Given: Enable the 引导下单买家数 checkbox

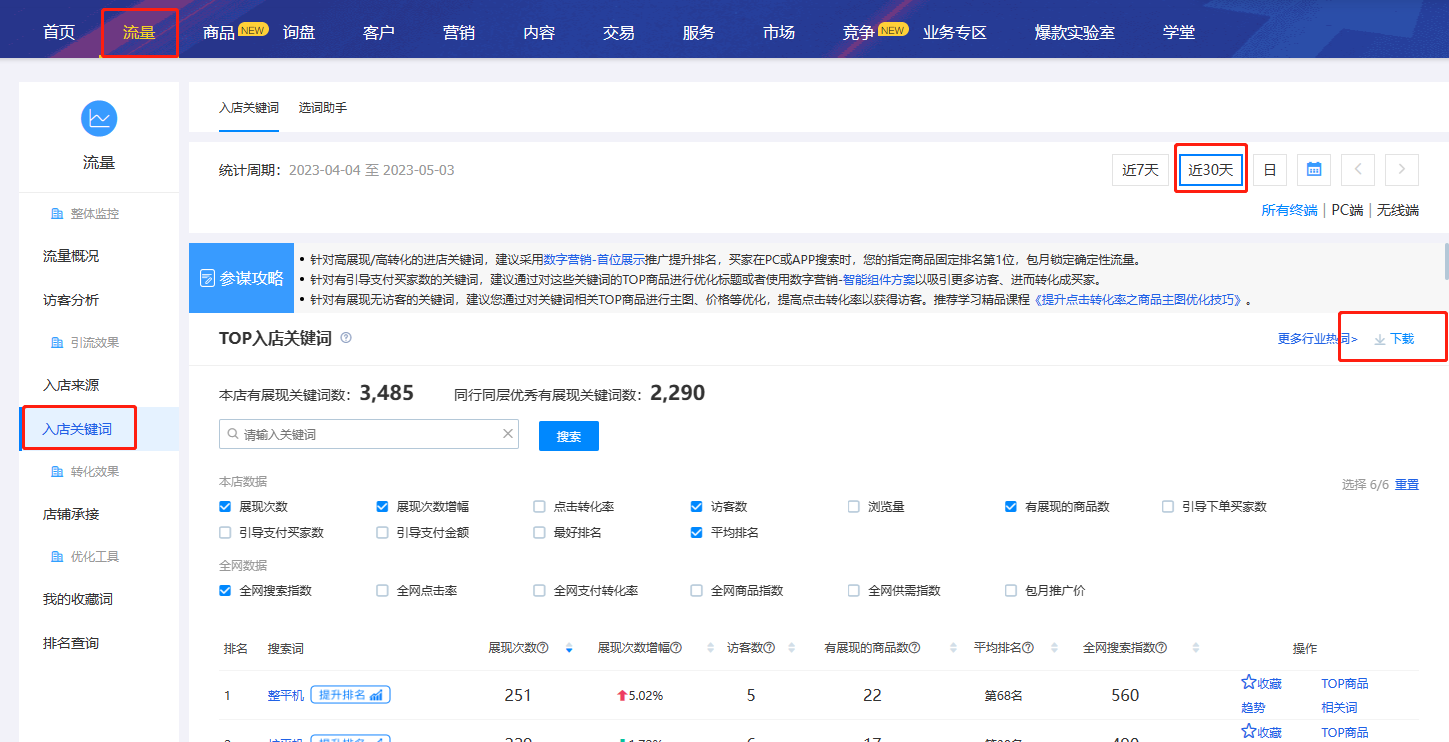Looking at the screenshot, I should [x=1168, y=507].
